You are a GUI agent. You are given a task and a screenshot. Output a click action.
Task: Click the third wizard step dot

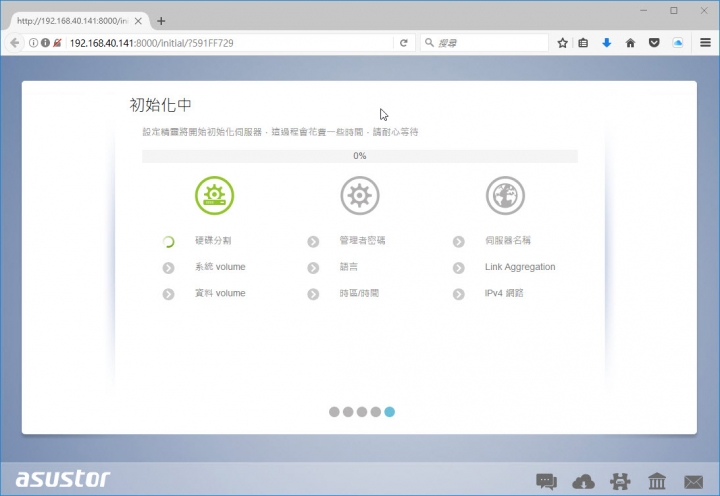tap(362, 412)
